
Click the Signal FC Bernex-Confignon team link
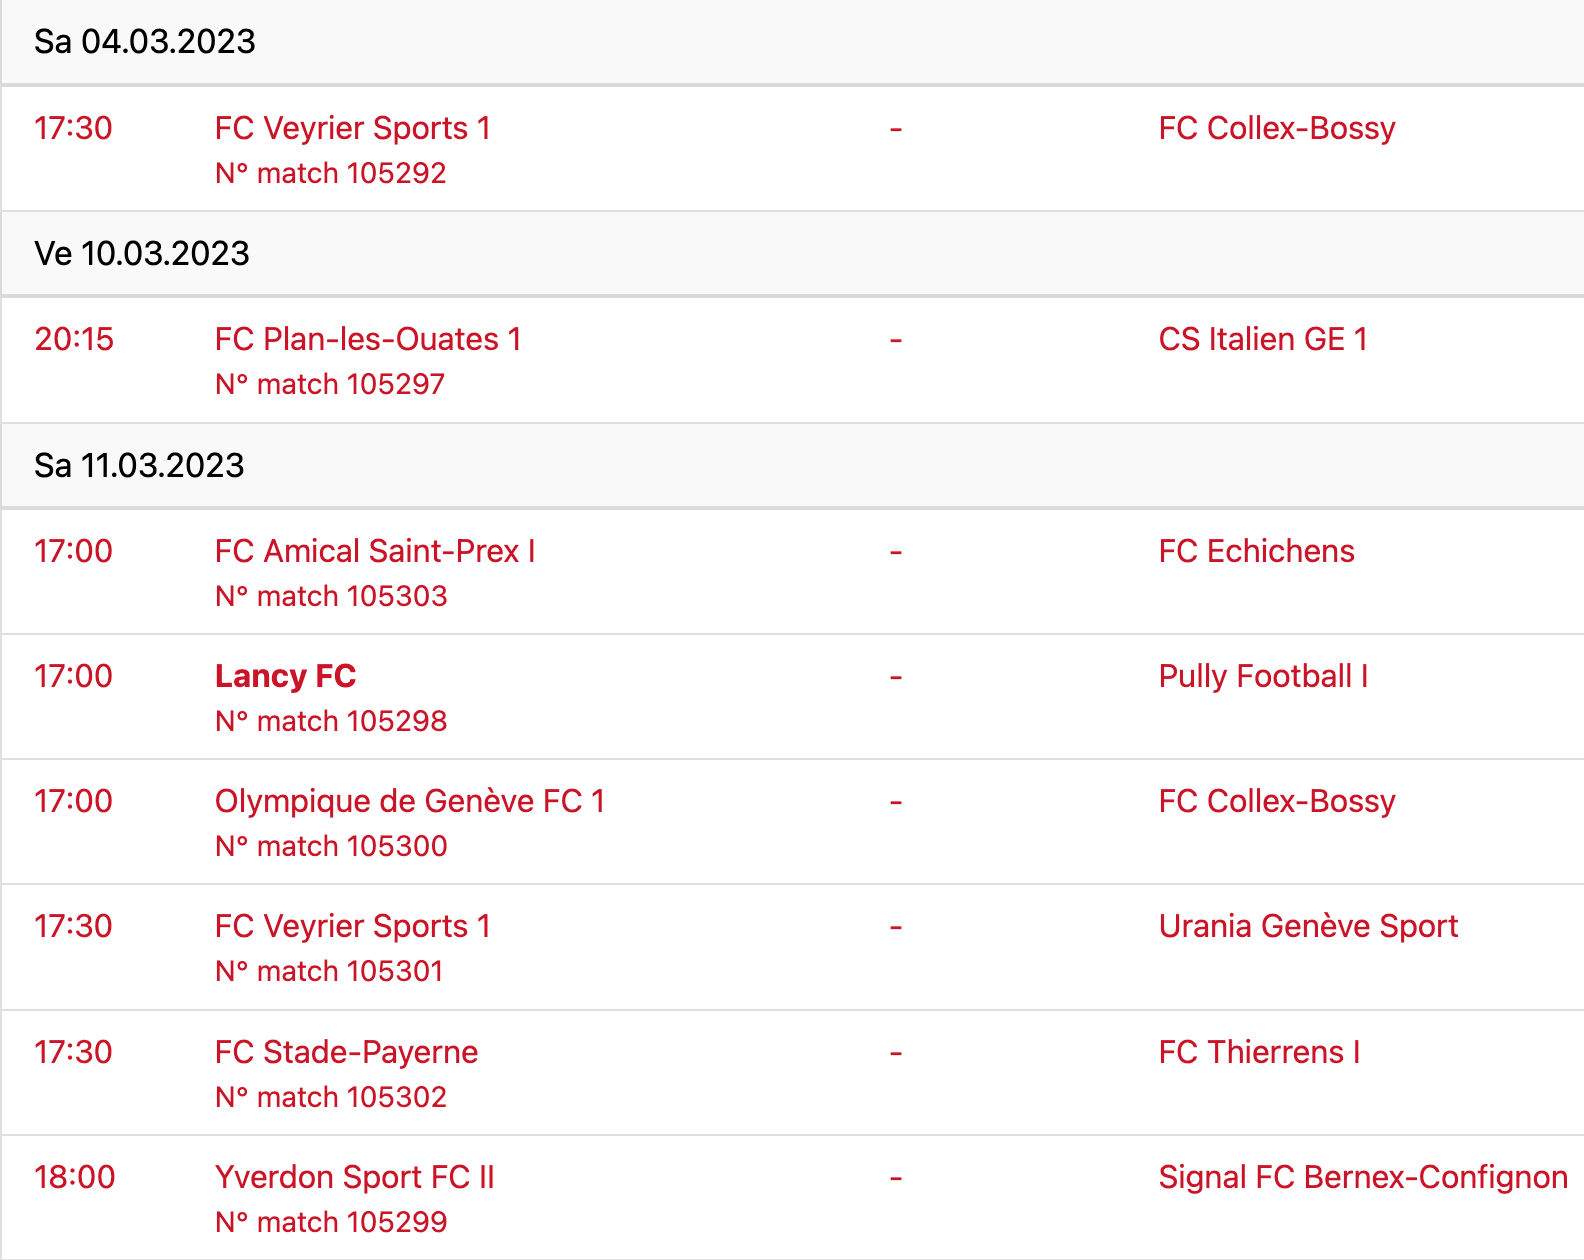1363,1177
